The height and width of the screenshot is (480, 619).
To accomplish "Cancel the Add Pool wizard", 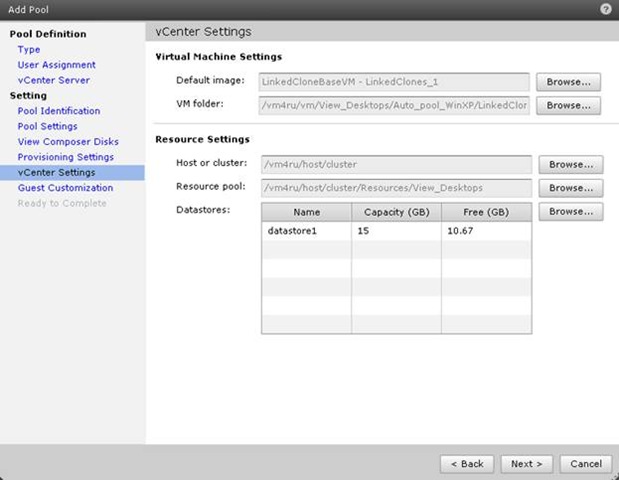I will point(586,464).
